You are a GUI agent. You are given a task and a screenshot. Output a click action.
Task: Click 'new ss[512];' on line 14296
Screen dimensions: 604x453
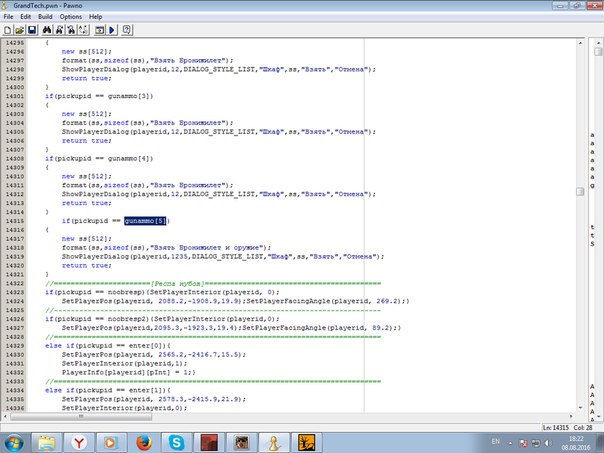pyautogui.click(x=87, y=52)
